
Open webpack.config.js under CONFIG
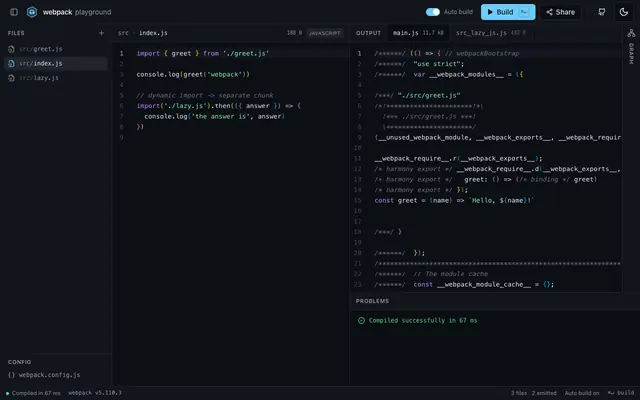pos(49,375)
